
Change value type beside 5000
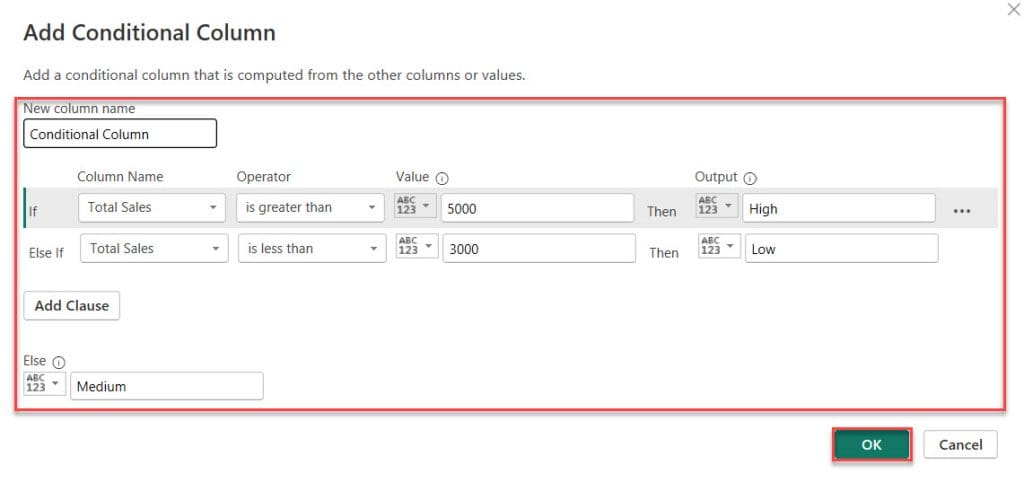[x=415, y=206]
